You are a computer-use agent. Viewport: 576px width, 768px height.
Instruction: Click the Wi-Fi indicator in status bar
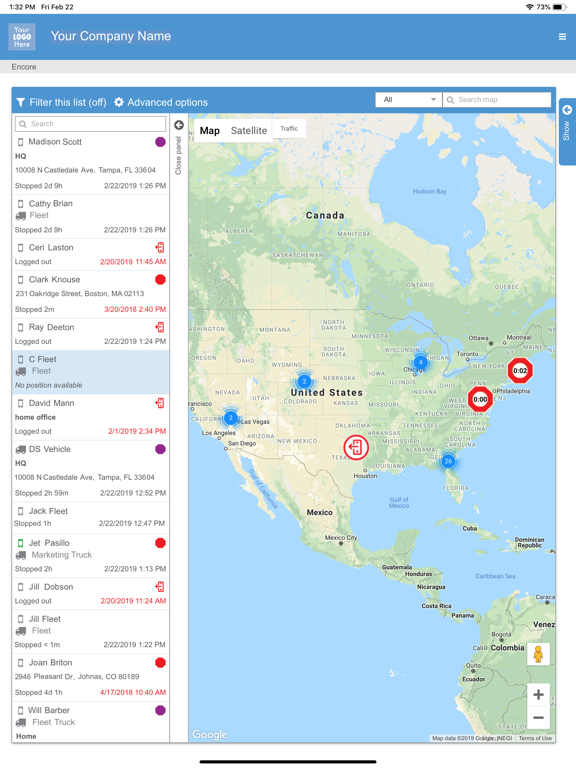(x=529, y=7)
